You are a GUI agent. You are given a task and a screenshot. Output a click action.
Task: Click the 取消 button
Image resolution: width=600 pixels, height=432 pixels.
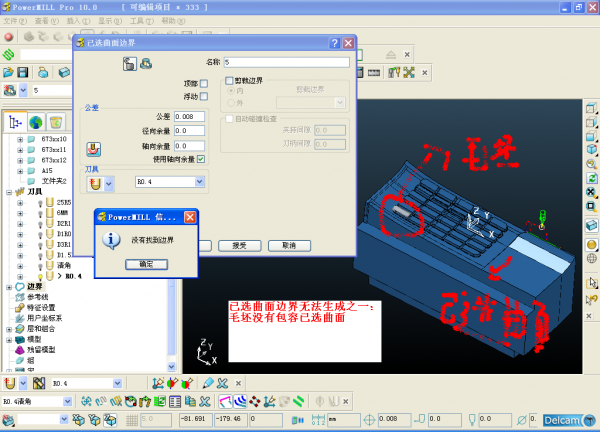click(x=289, y=246)
